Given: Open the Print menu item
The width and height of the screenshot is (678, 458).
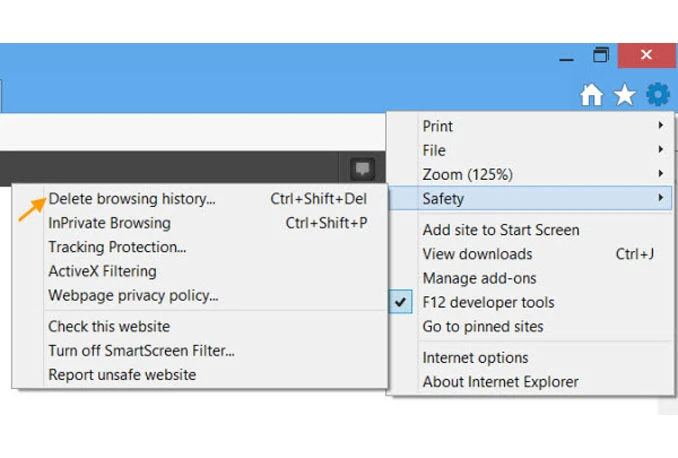Looking at the screenshot, I should (x=531, y=126).
